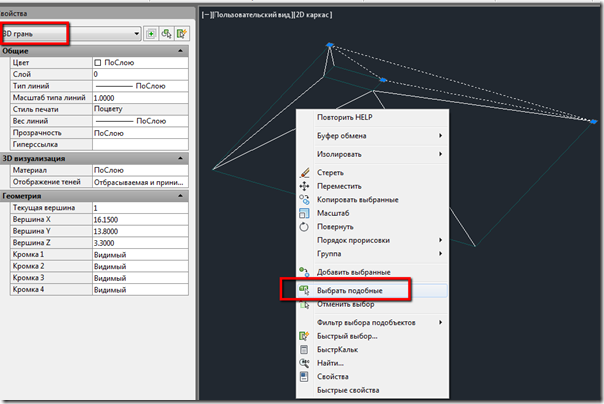Click the Кромка 3 Видимый value
This screenshot has height=404, width=604.
[x=140, y=278]
